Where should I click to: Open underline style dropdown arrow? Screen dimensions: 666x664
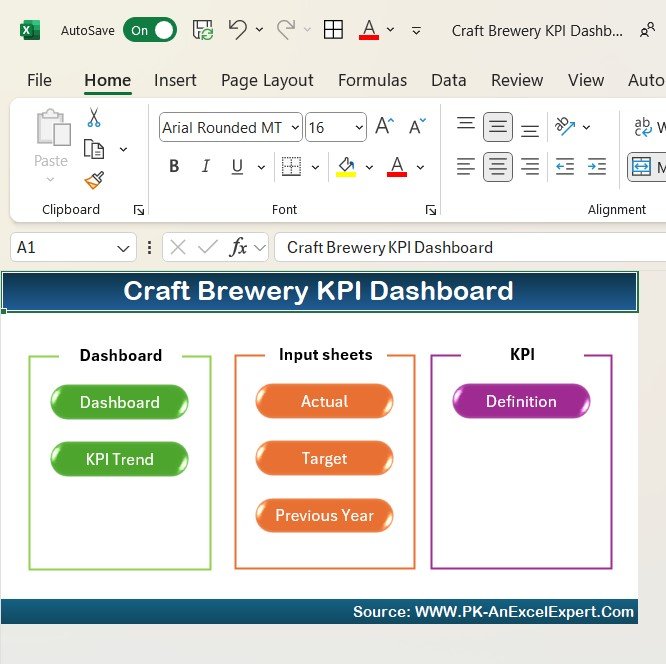[x=261, y=167]
